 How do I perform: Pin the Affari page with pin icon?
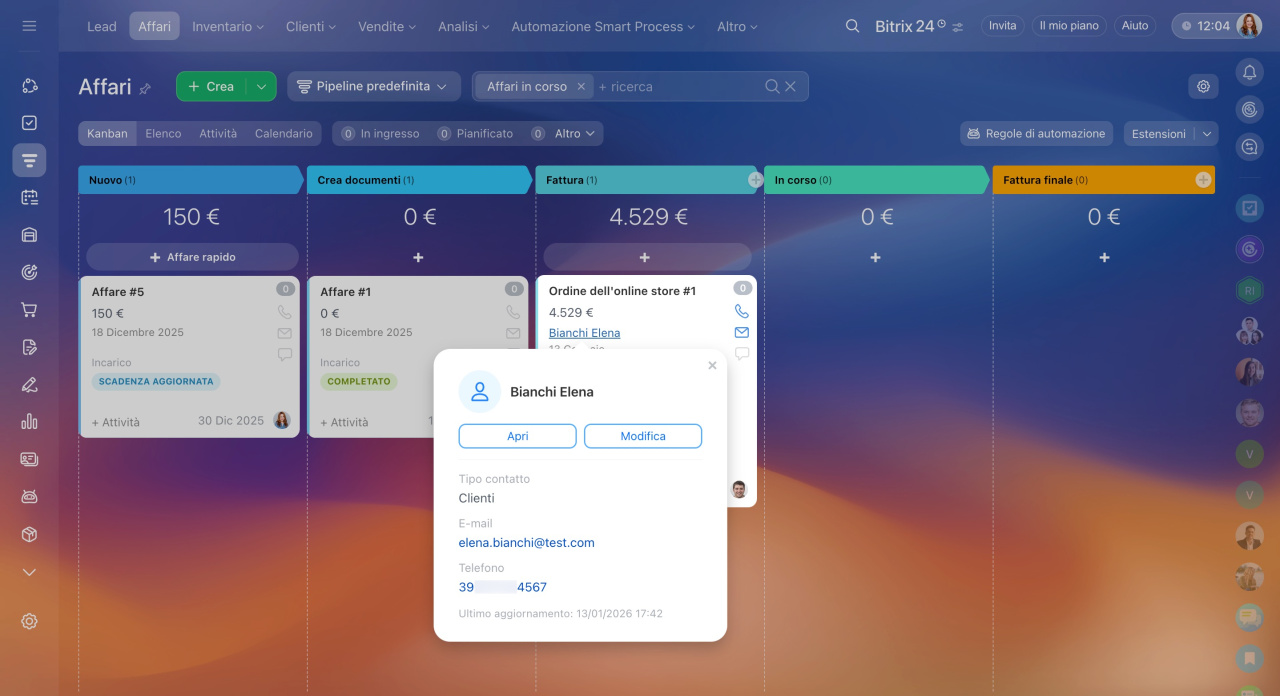point(145,88)
